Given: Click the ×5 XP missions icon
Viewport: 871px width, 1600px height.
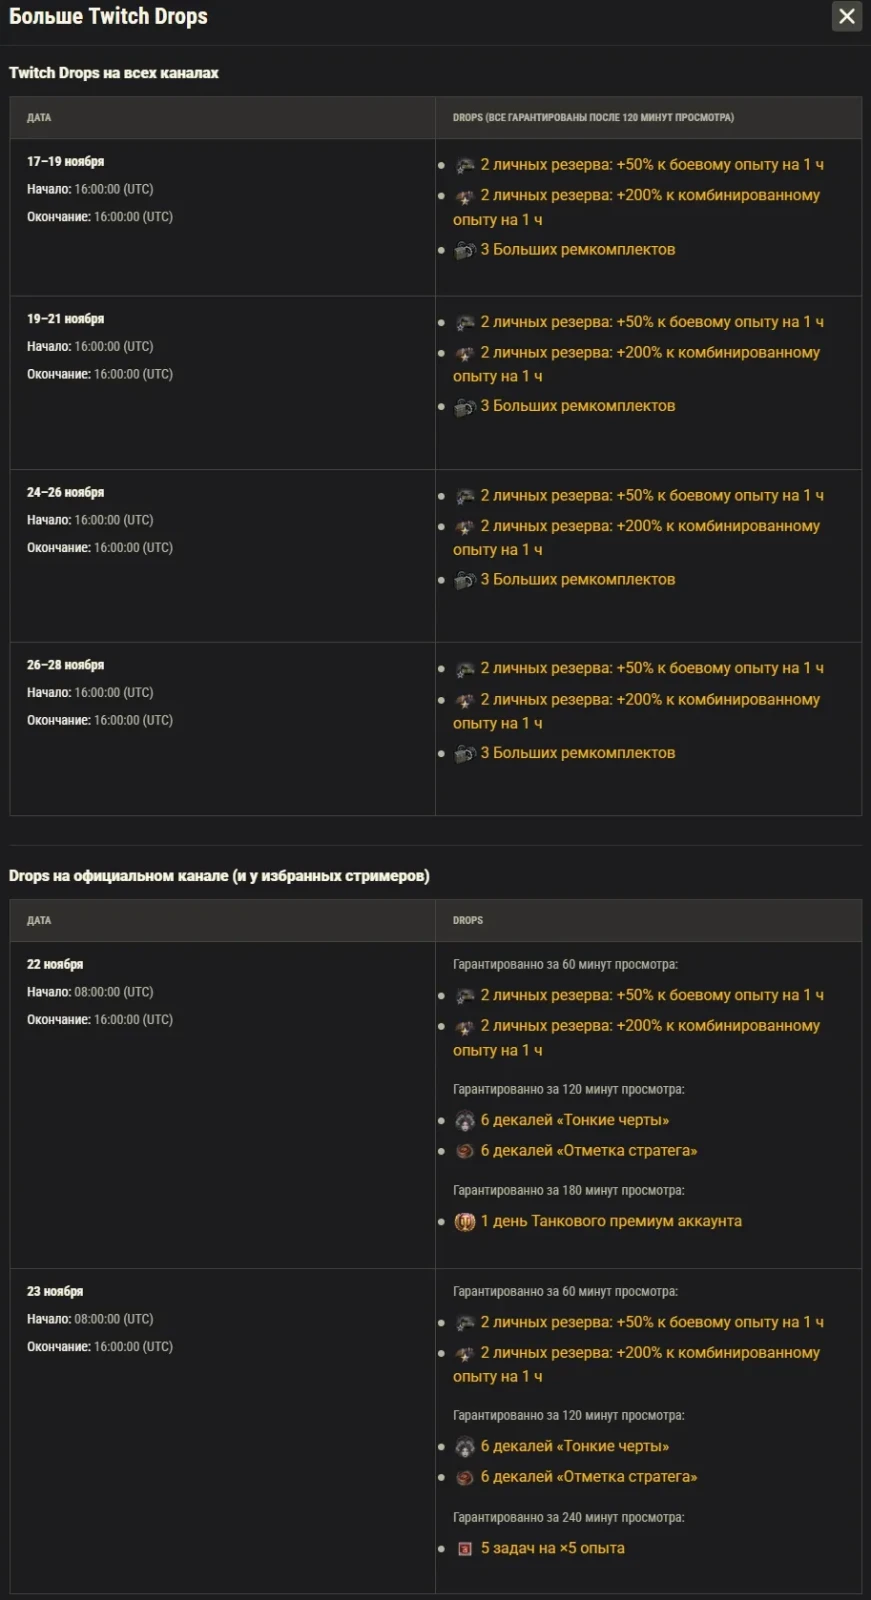Looking at the screenshot, I should (x=465, y=1549).
